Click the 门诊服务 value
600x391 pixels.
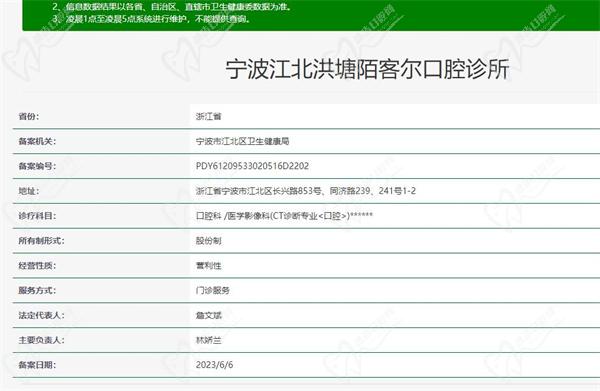coord(213,290)
